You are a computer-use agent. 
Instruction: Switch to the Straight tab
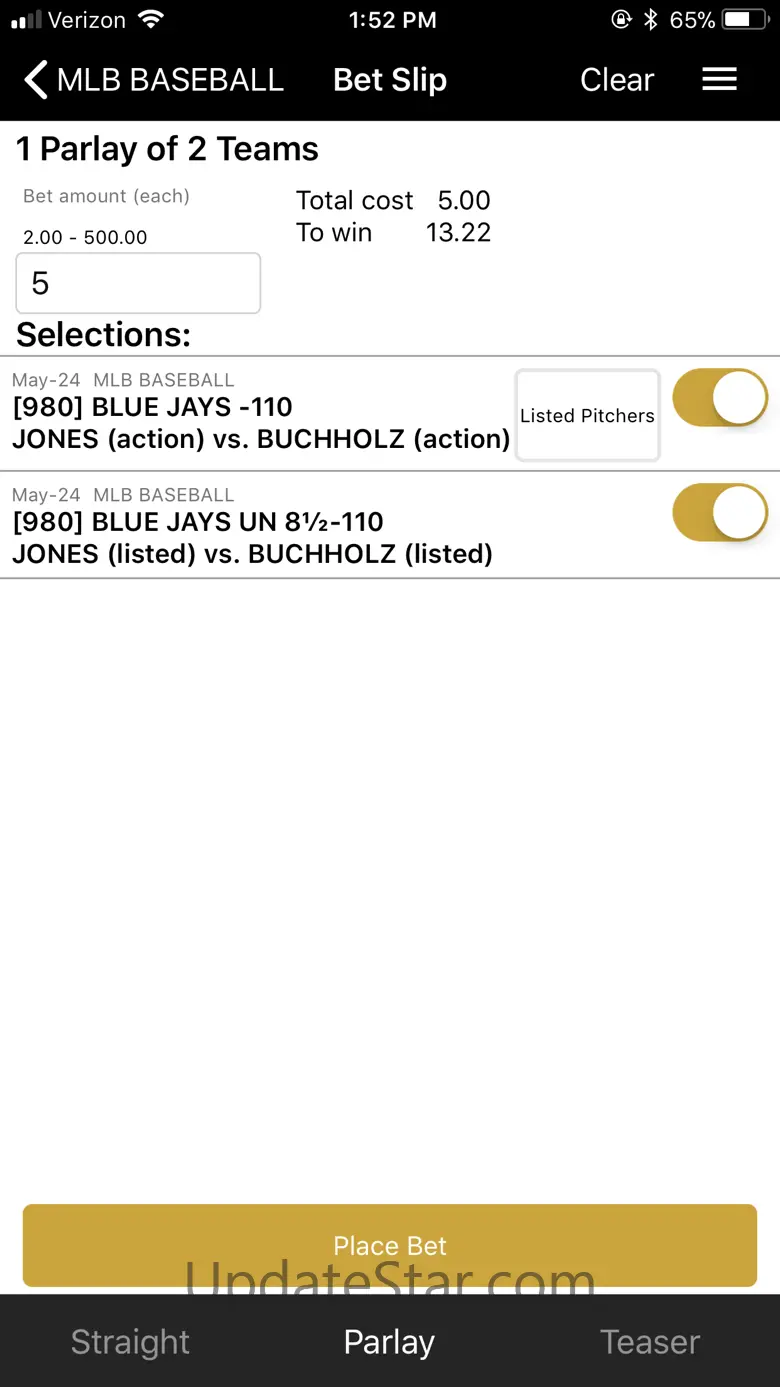point(130,1342)
